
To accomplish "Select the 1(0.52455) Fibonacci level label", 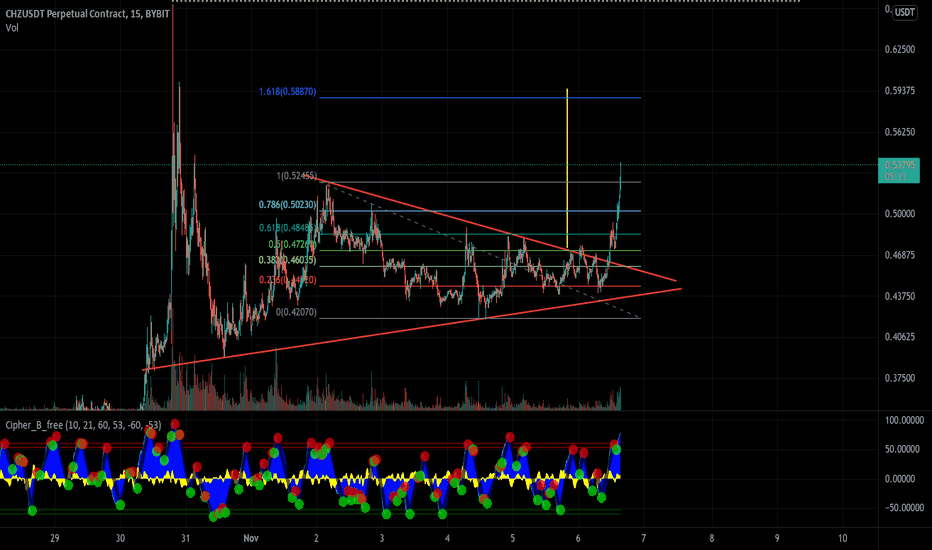I will [x=297, y=176].
